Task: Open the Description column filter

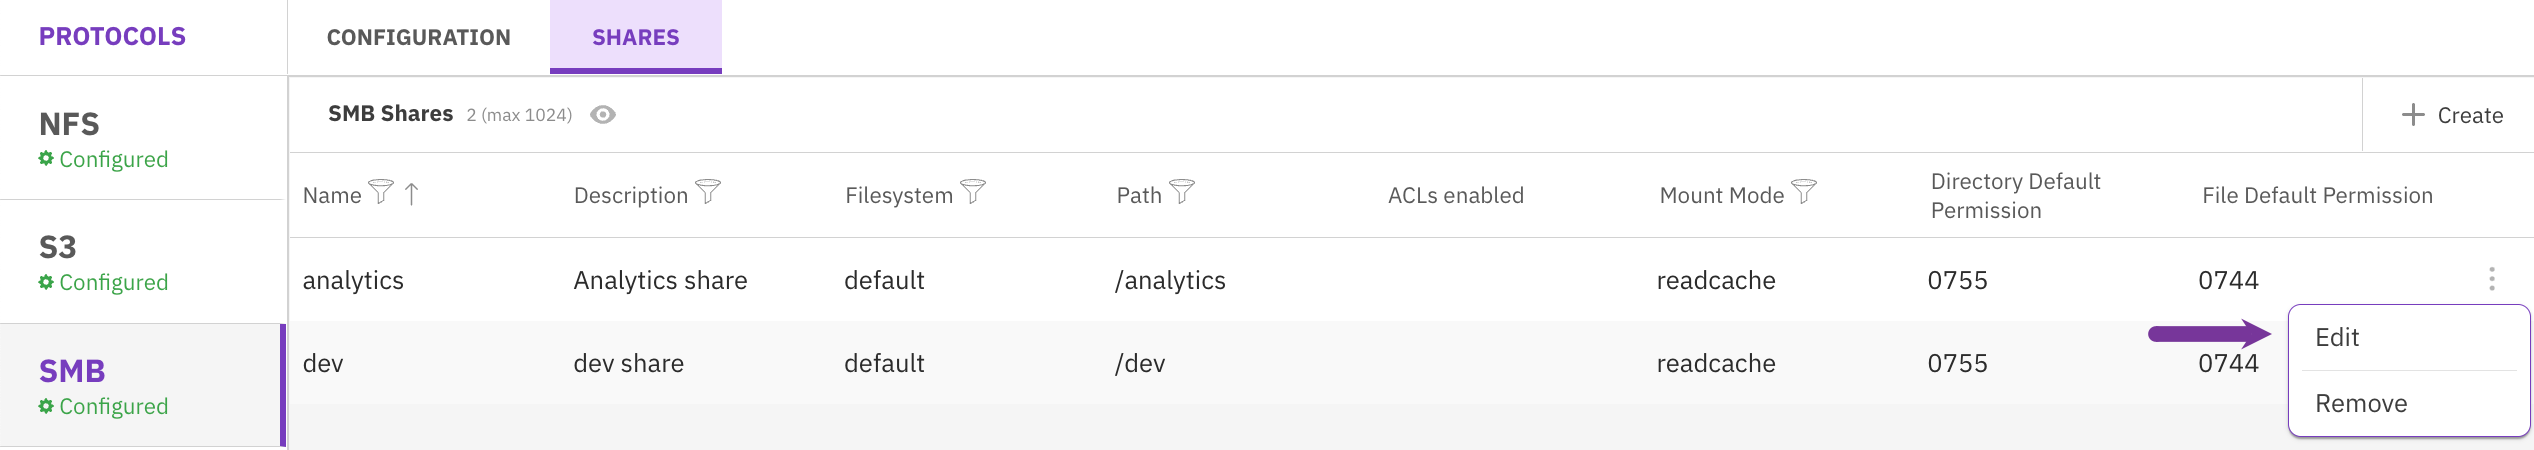Action: pyautogui.click(x=708, y=191)
